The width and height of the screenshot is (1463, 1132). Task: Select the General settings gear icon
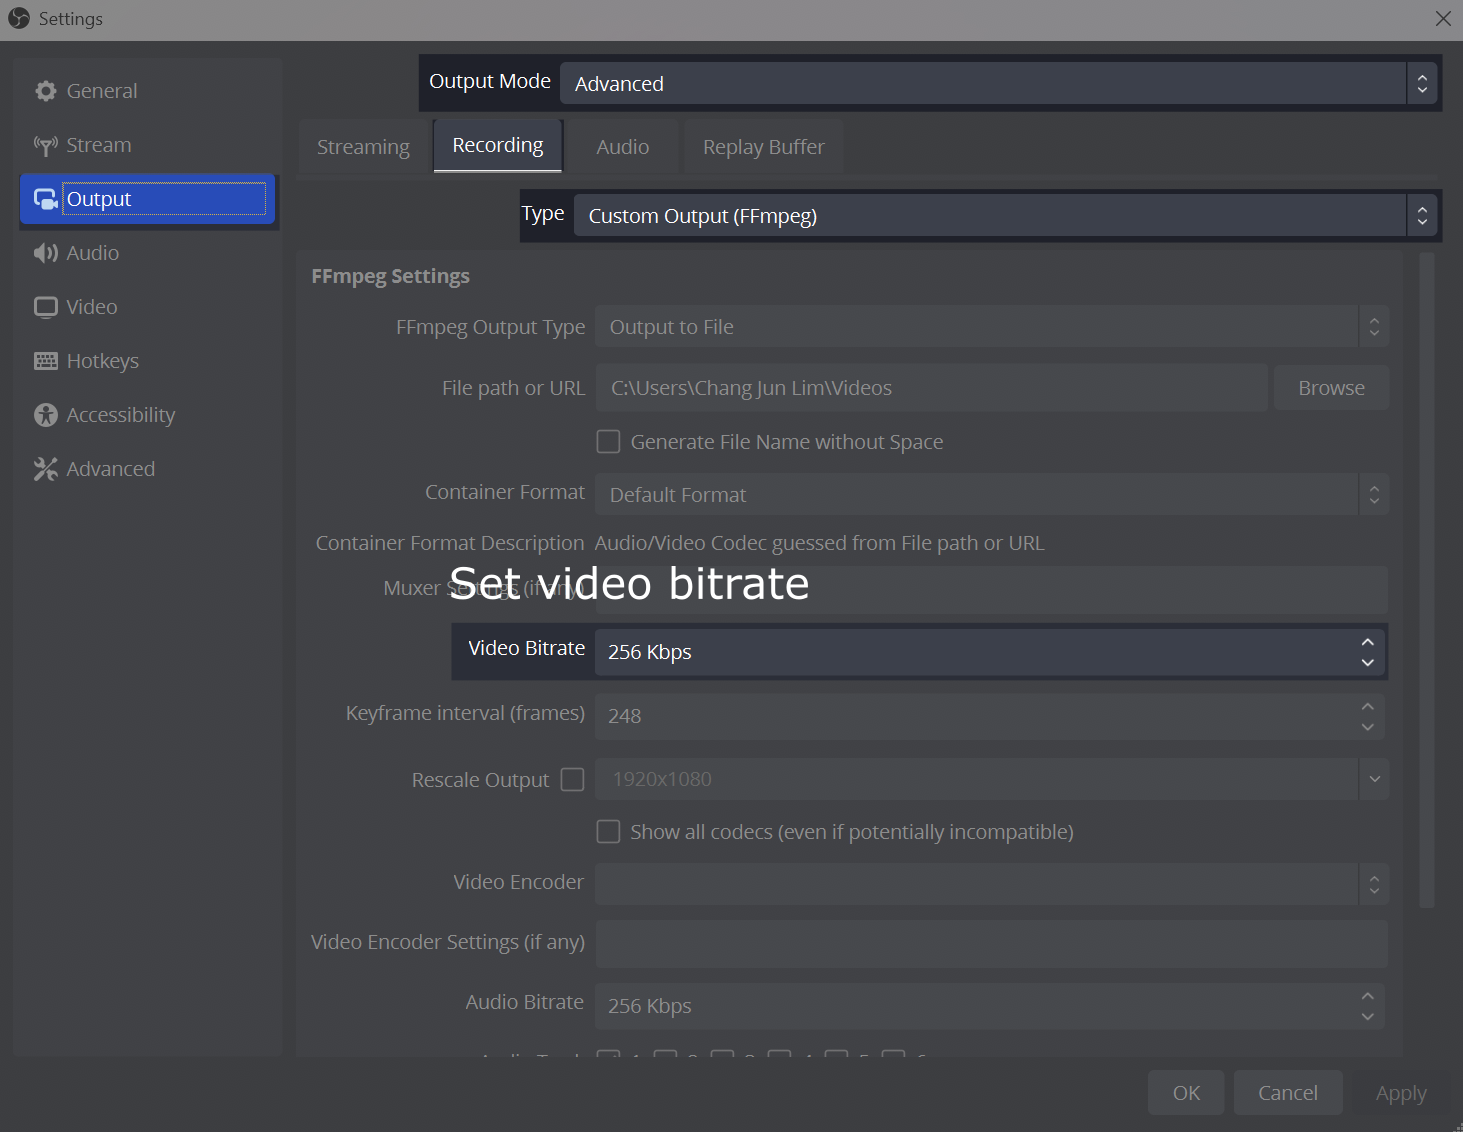(46, 90)
